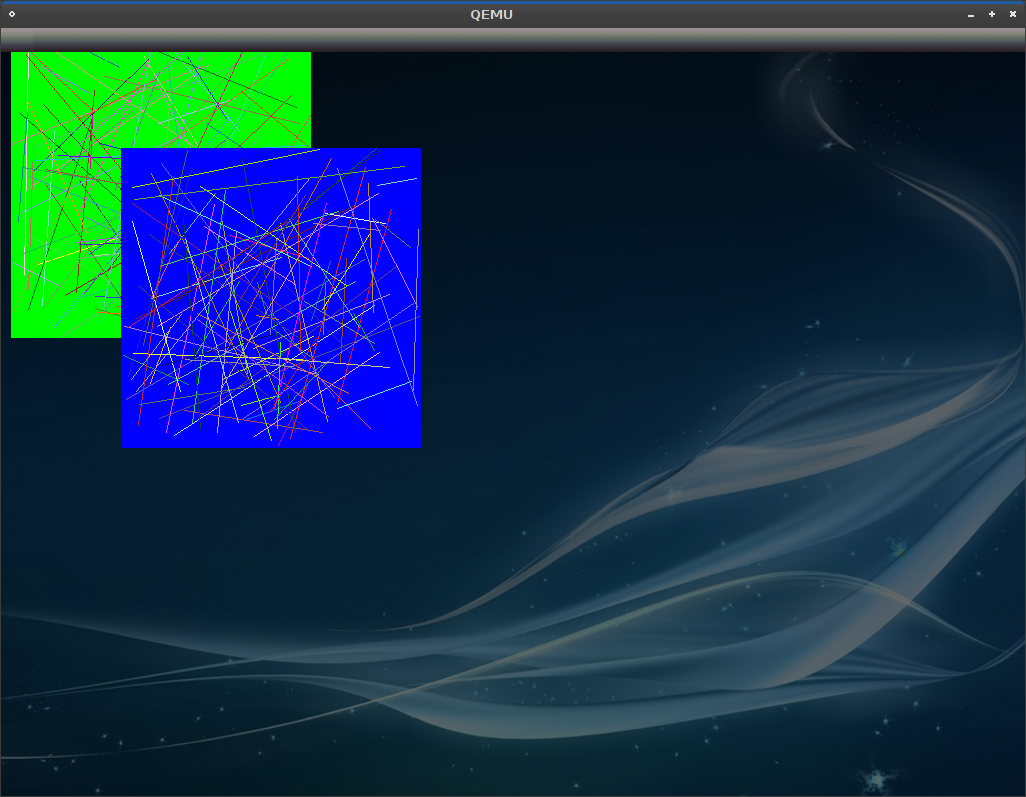Open the QEMU window menu diamond icon
This screenshot has width=1026, height=797.
pos(12,14)
